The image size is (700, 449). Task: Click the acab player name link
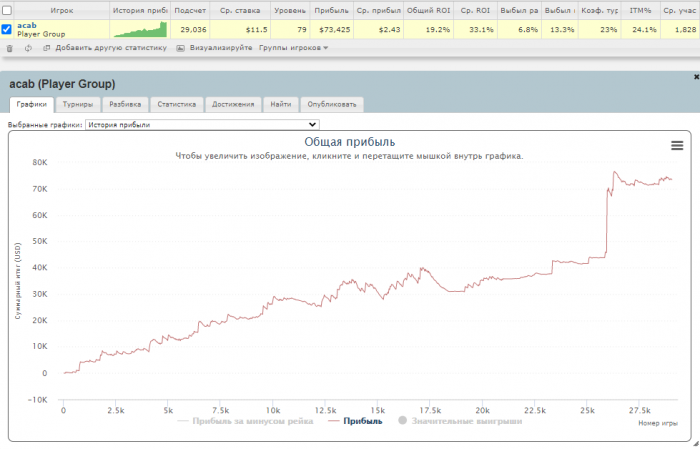coord(27,25)
